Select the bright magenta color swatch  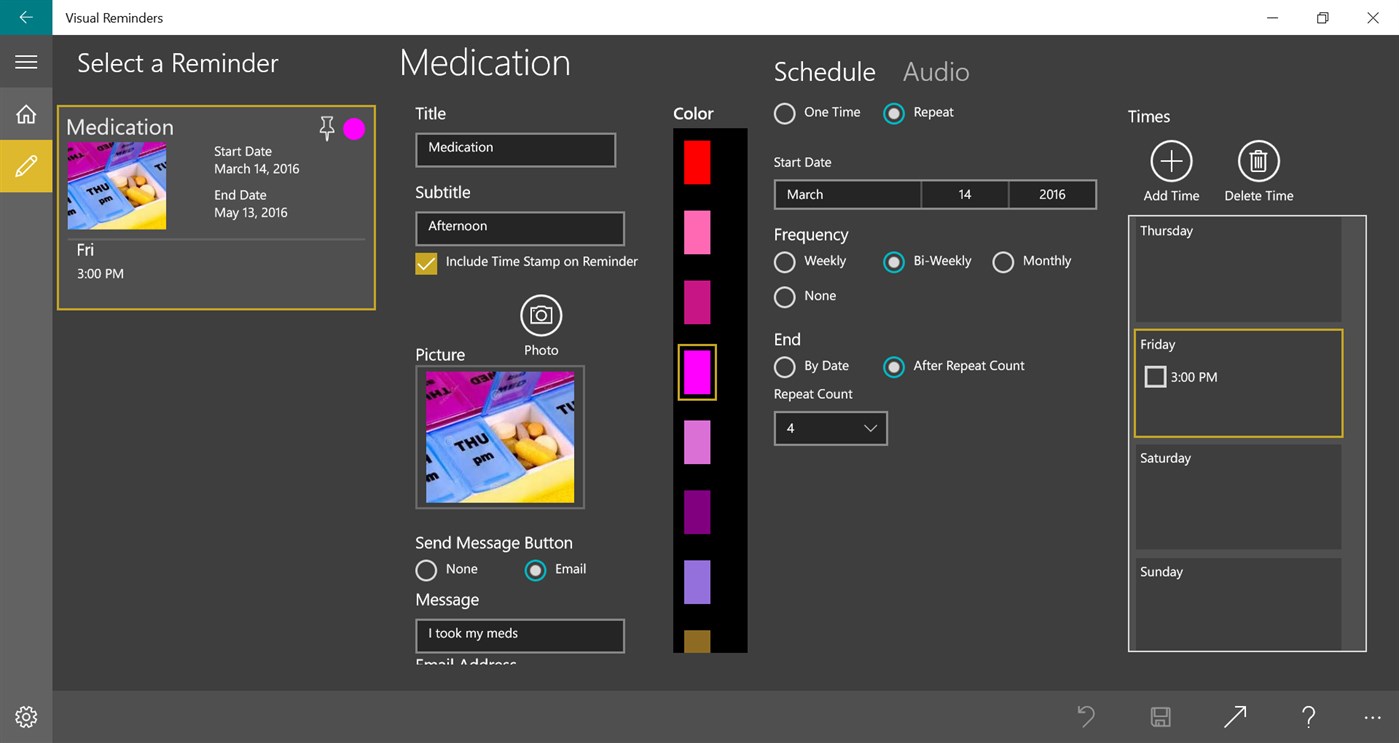(x=697, y=372)
